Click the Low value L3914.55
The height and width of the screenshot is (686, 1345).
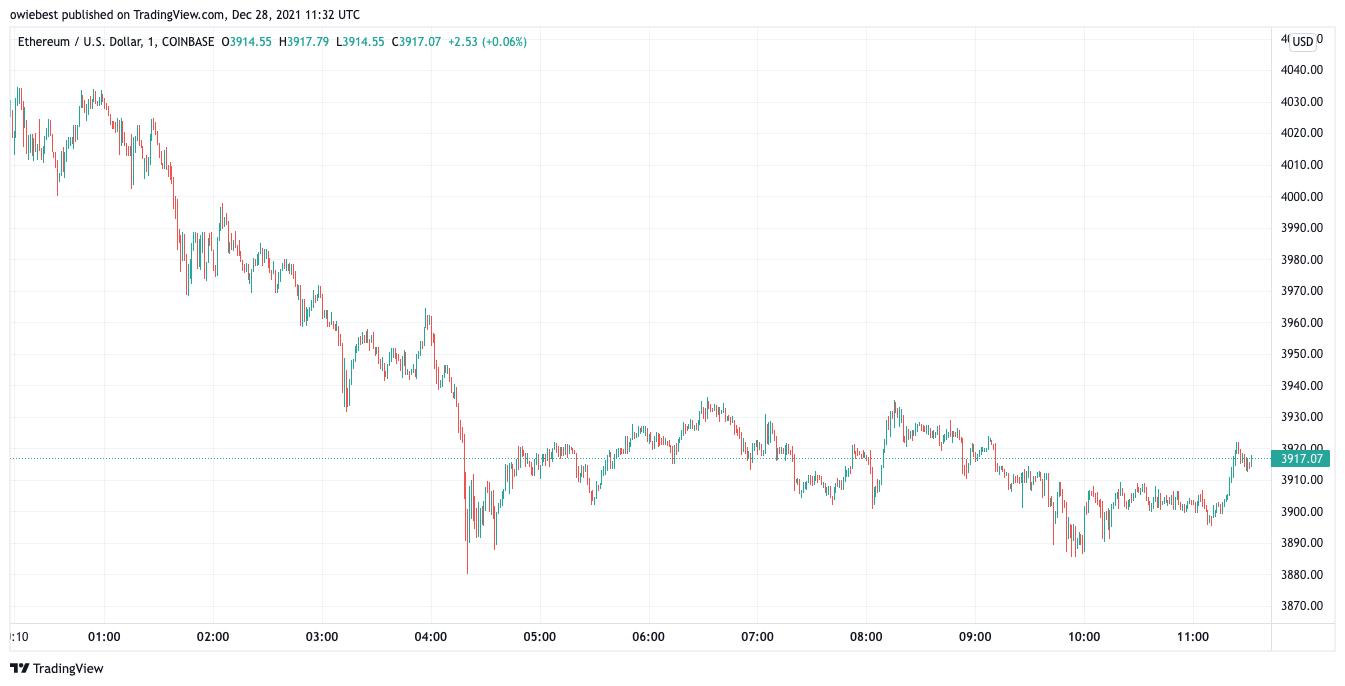[361, 42]
